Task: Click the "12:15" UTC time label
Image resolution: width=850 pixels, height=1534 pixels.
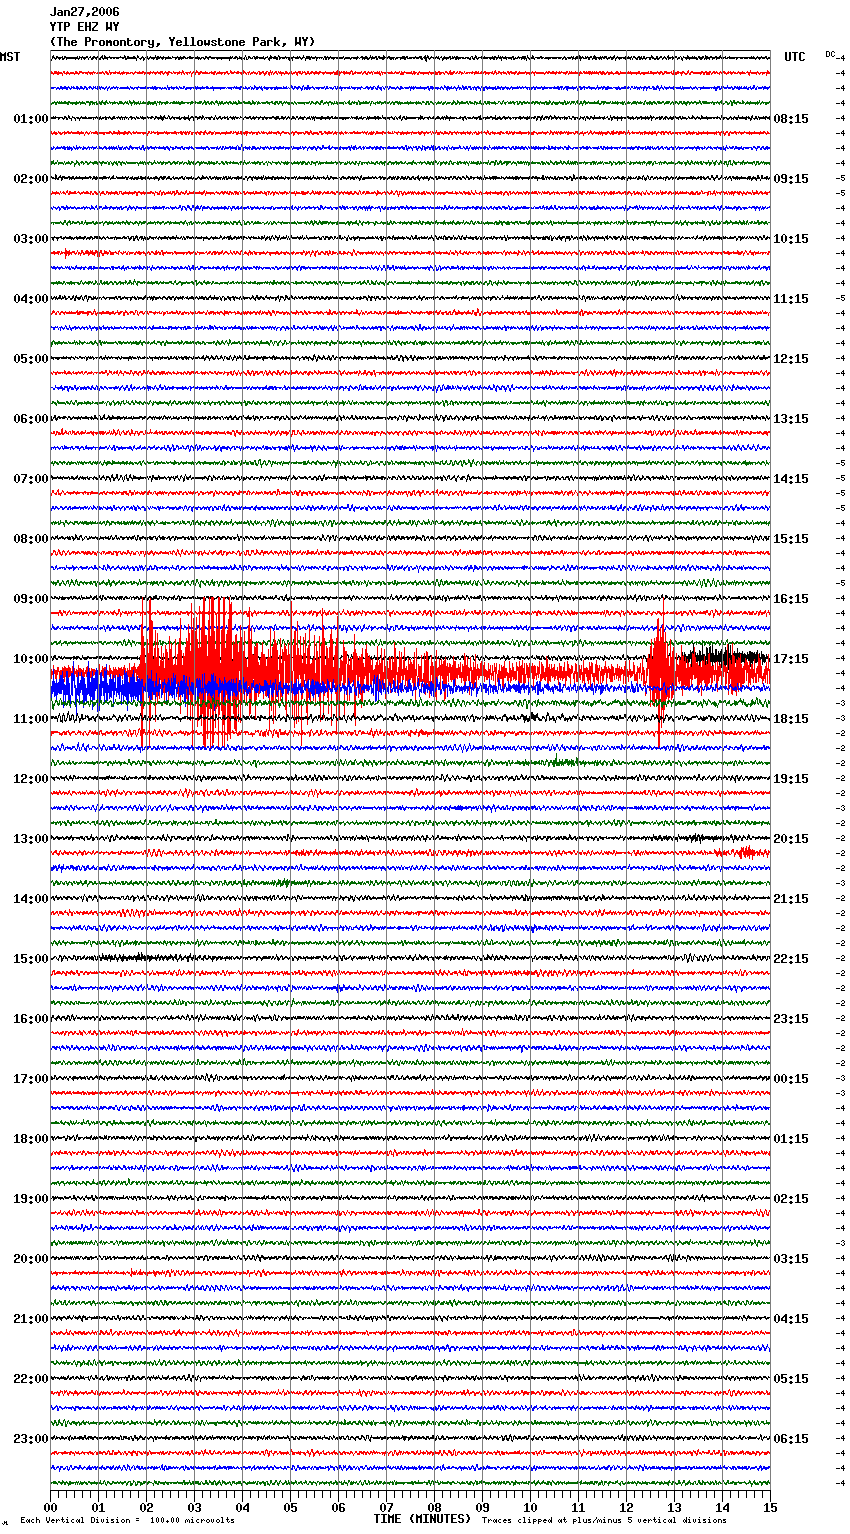Action: tap(791, 359)
